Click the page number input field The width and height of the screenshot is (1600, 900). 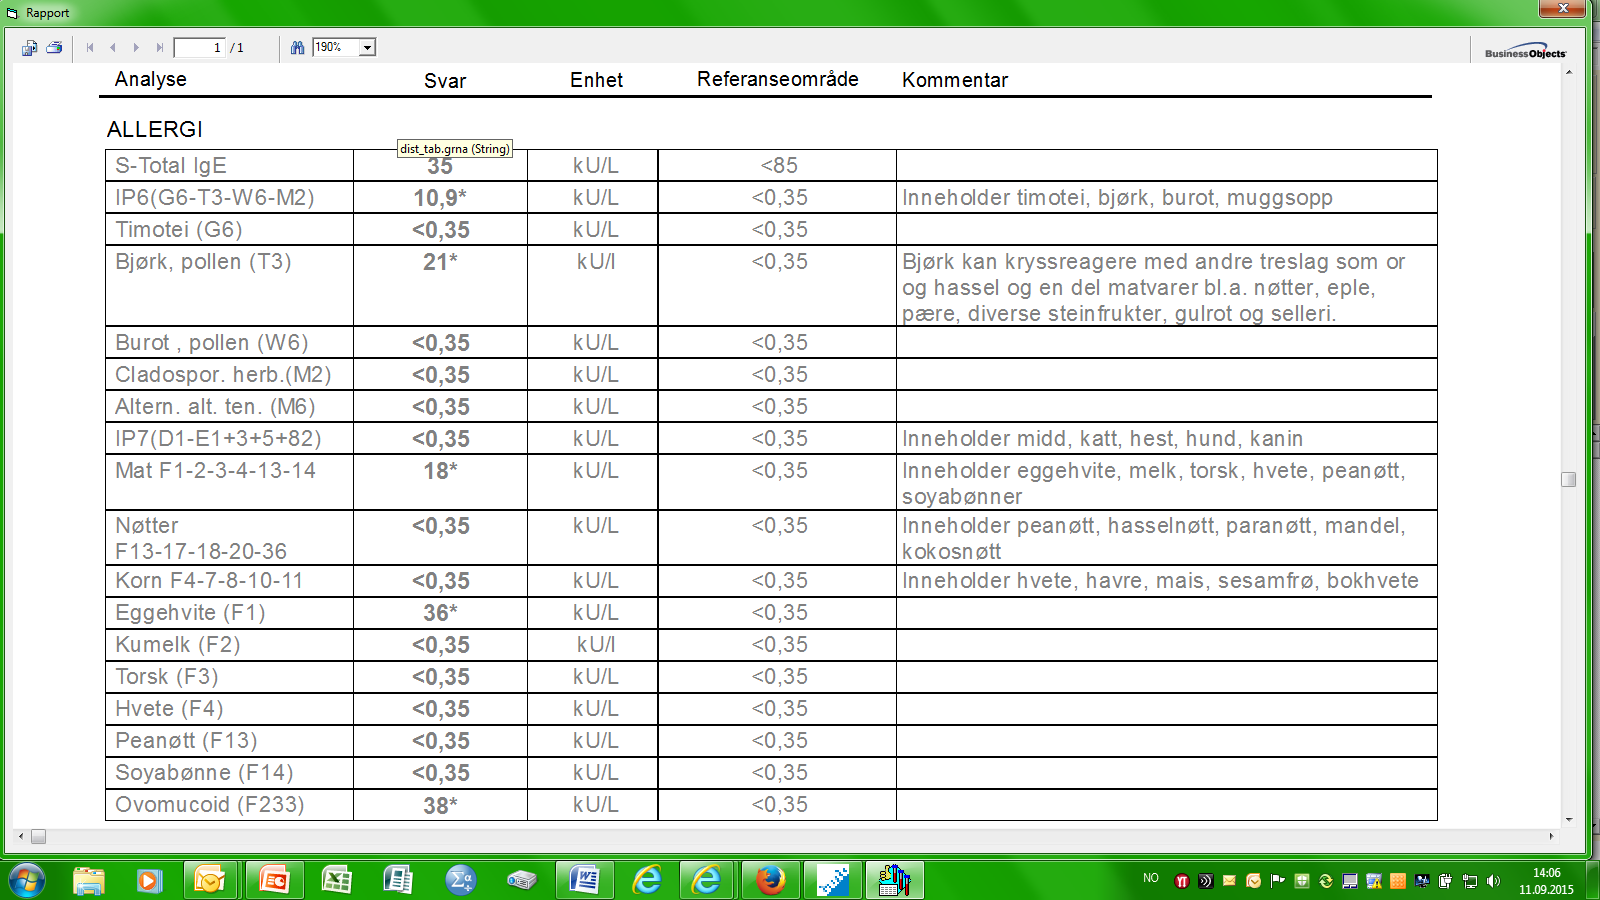pos(199,47)
